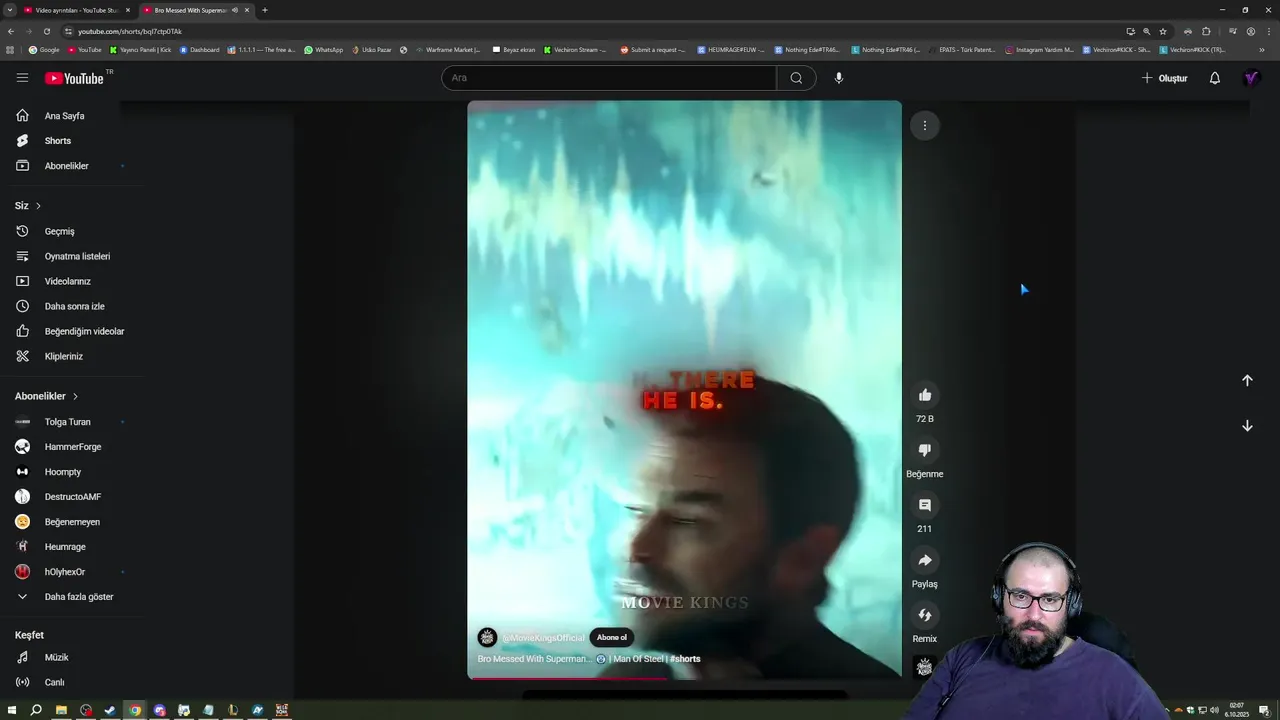The image size is (1280, 720).
Task: Open taskbar search magnifier
Action: pyautogui.click(x=36, y=710)
